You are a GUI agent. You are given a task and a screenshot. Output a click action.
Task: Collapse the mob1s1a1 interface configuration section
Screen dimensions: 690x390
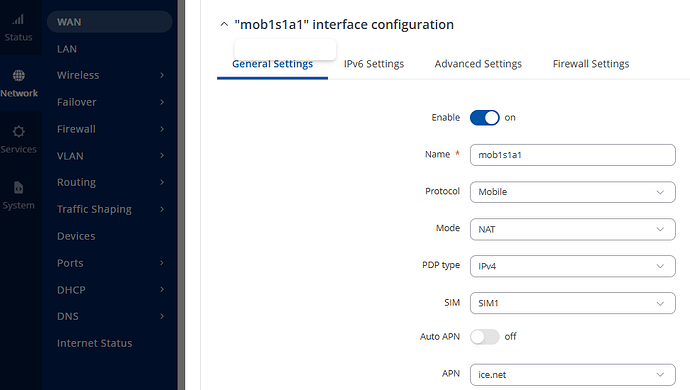pyautogui.click(x=224, y=24)
